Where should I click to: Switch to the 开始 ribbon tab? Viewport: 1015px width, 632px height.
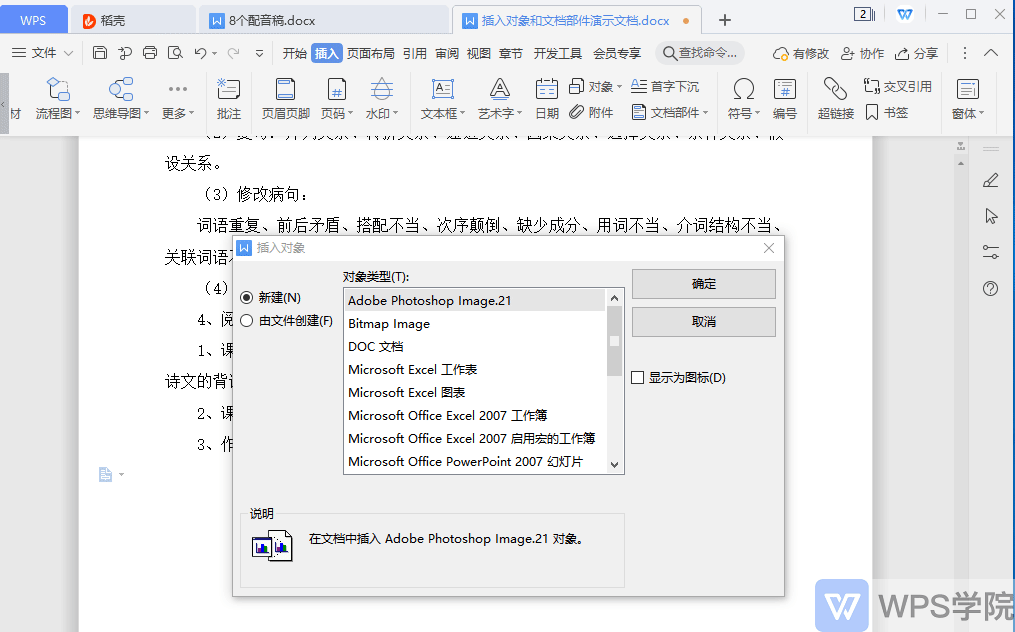(295, 53)
